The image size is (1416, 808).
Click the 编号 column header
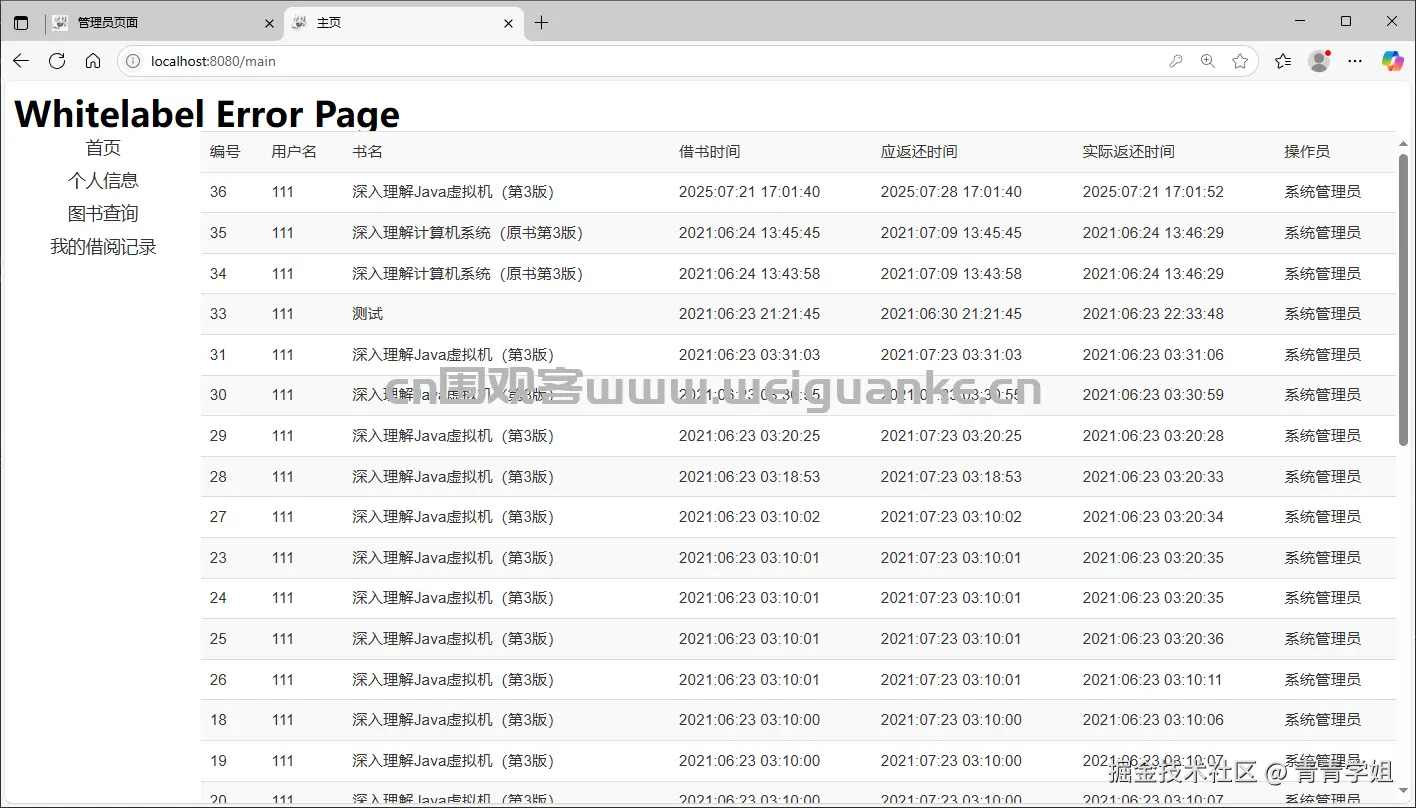pos(225,152)
